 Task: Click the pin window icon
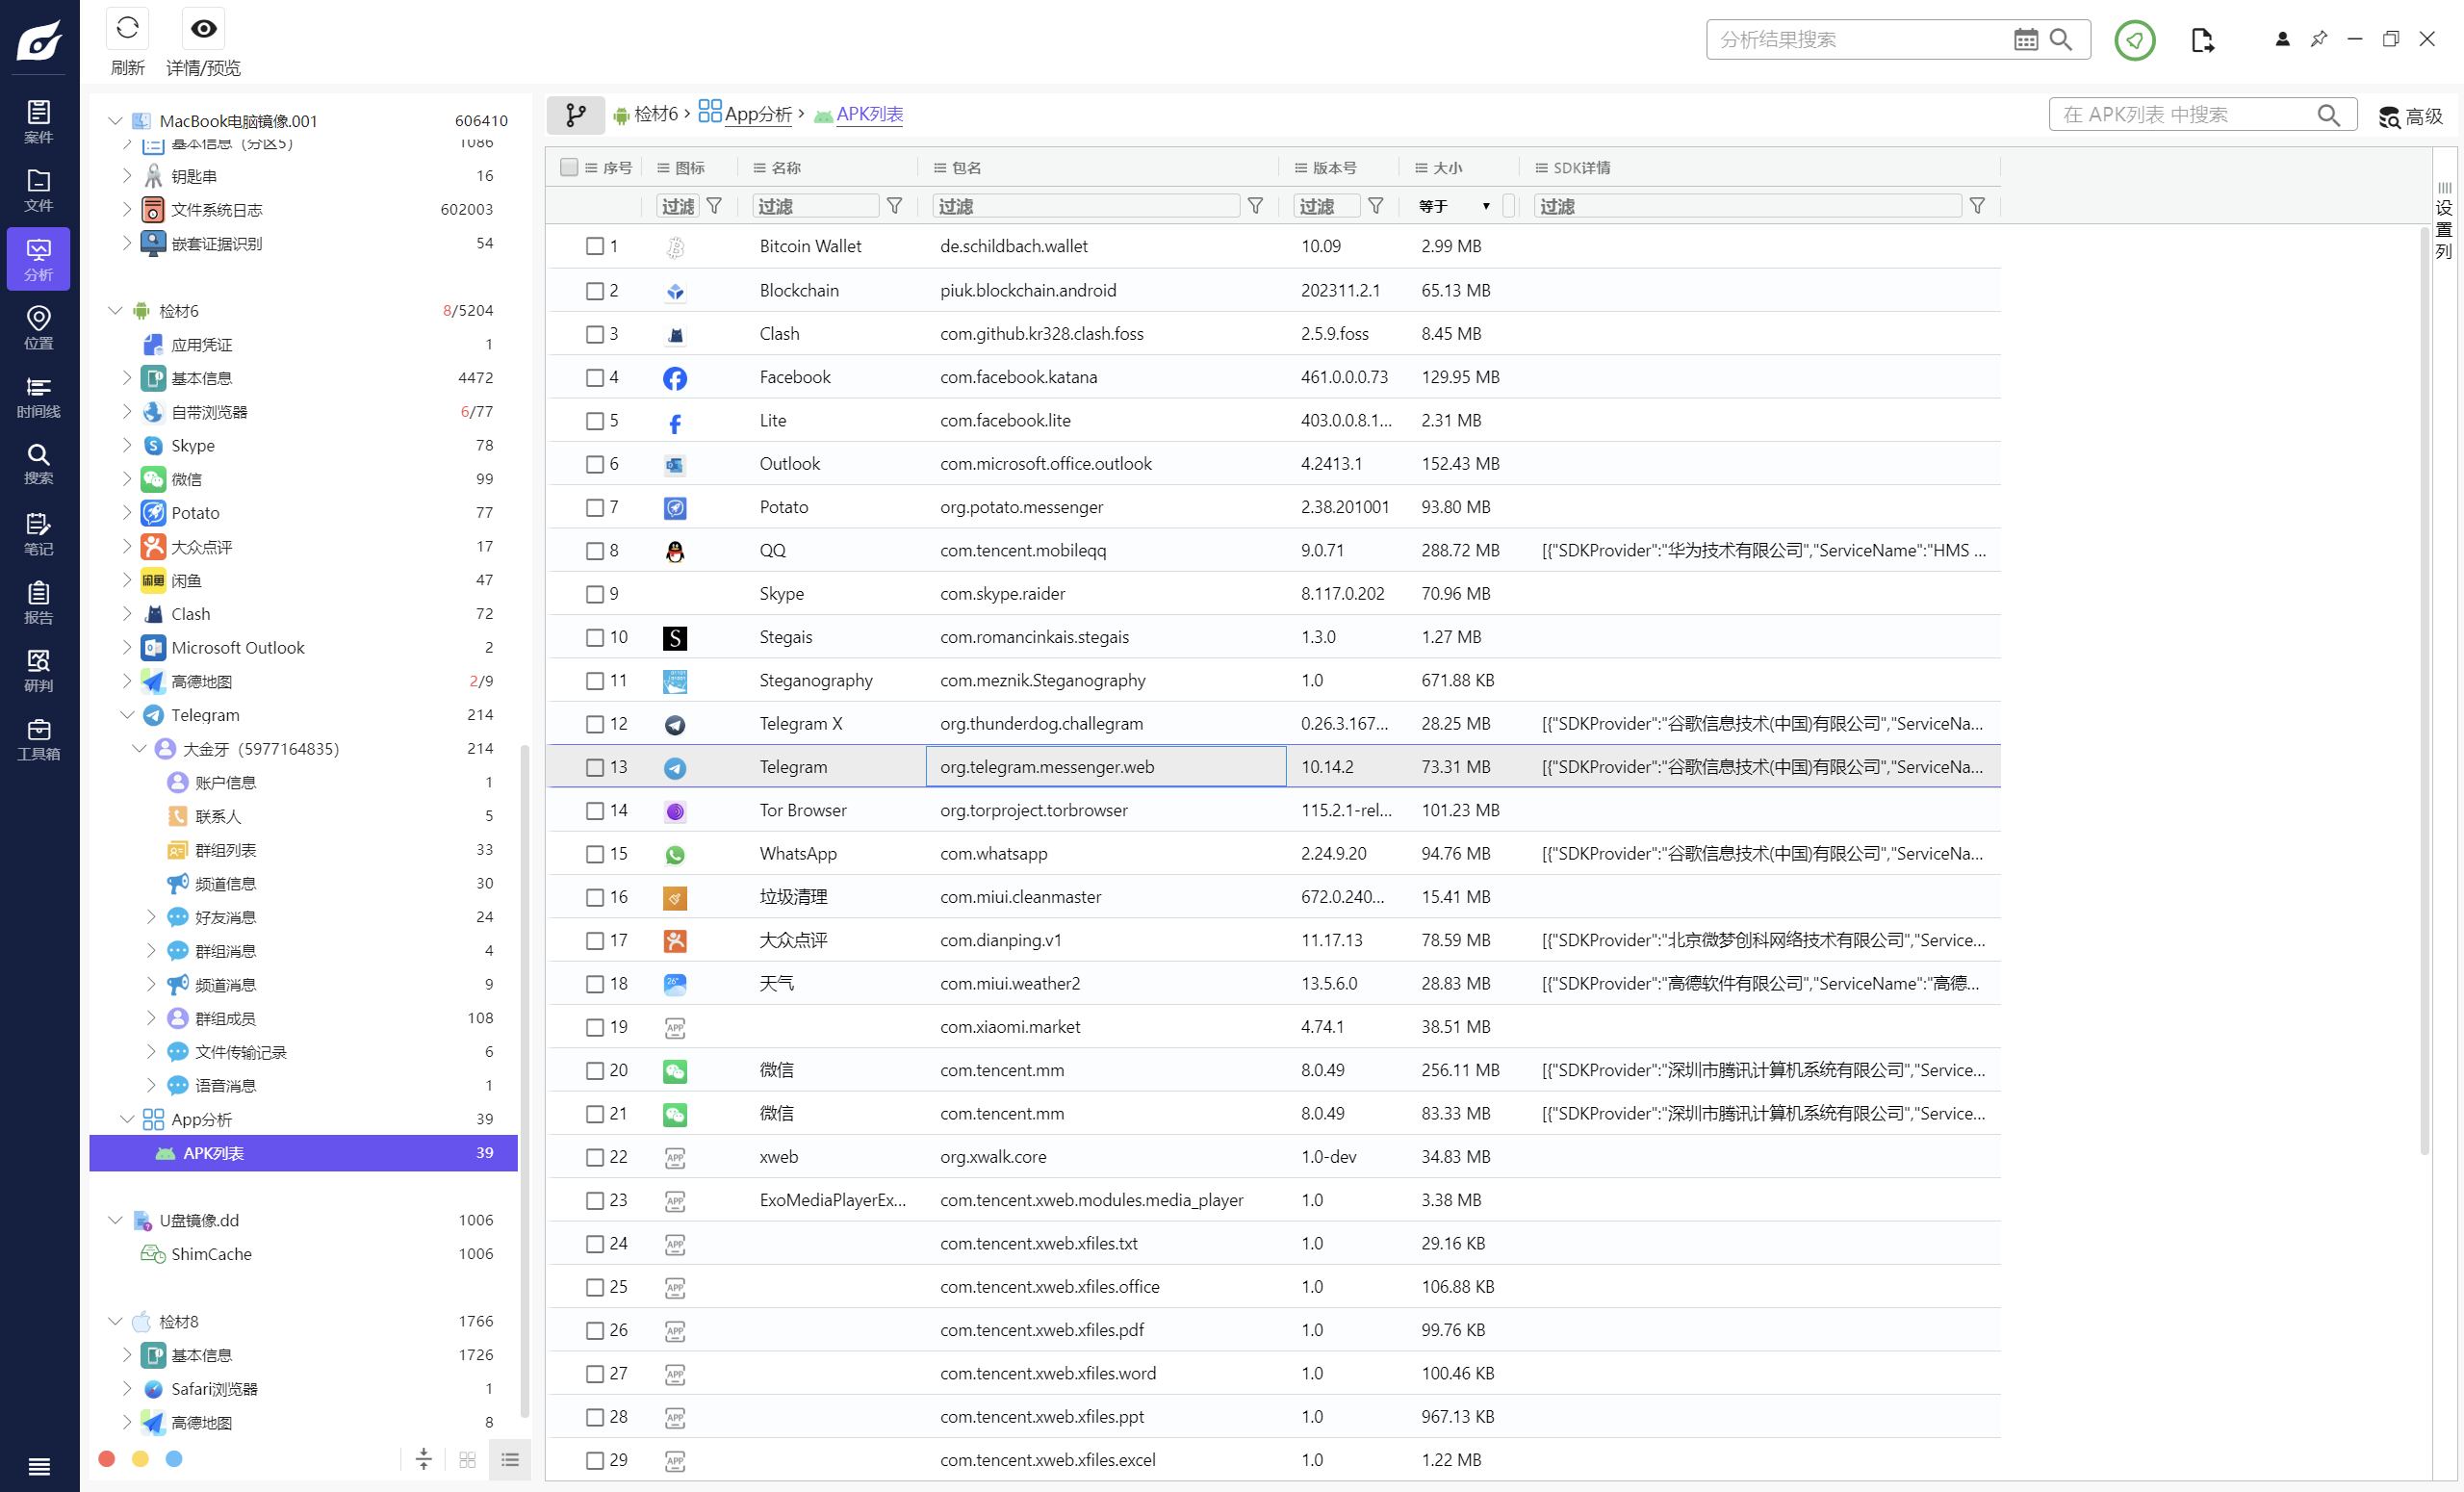click(x=2319, y=39)
